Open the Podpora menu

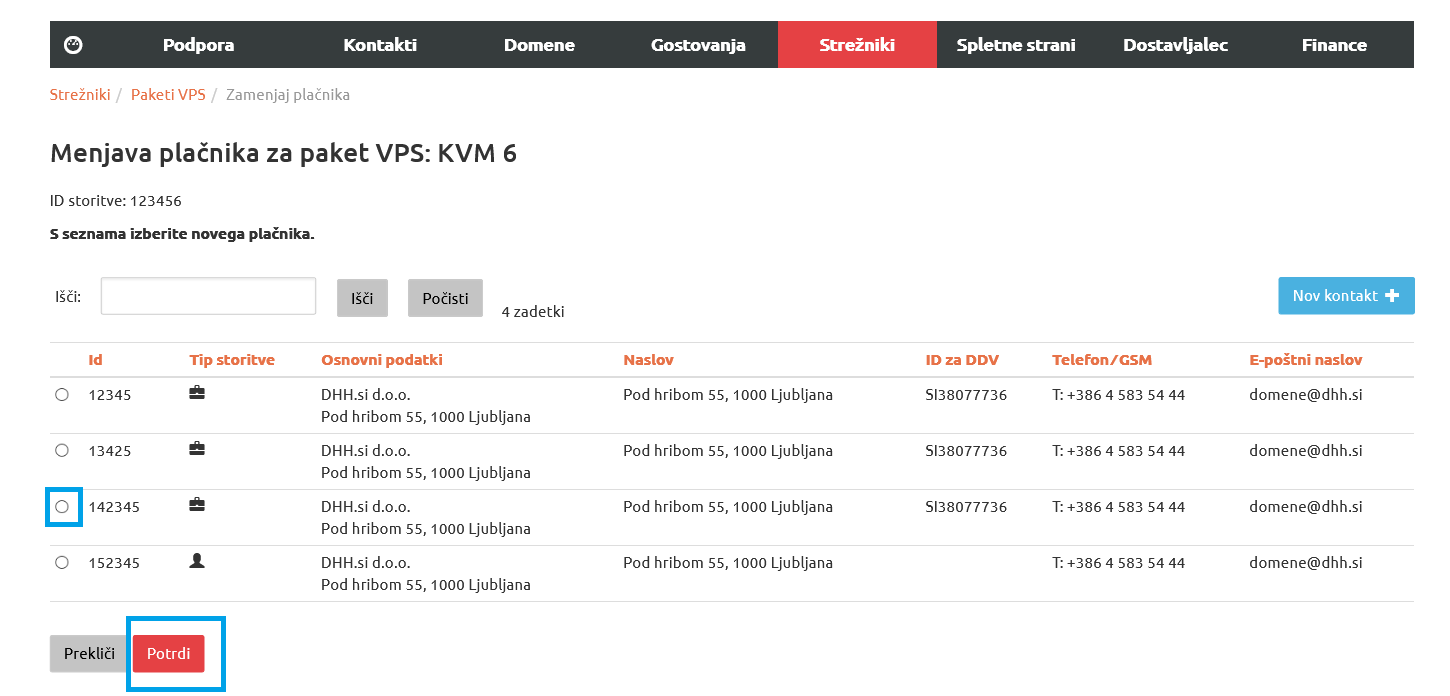pos(199,45)
